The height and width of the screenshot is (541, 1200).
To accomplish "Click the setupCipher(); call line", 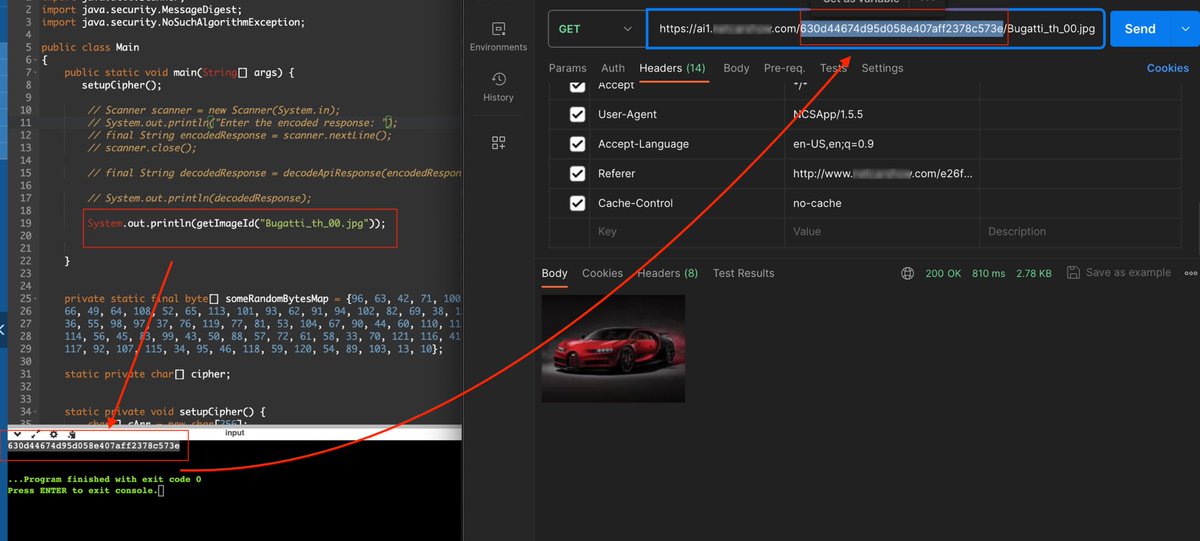I will pos(122,85).
